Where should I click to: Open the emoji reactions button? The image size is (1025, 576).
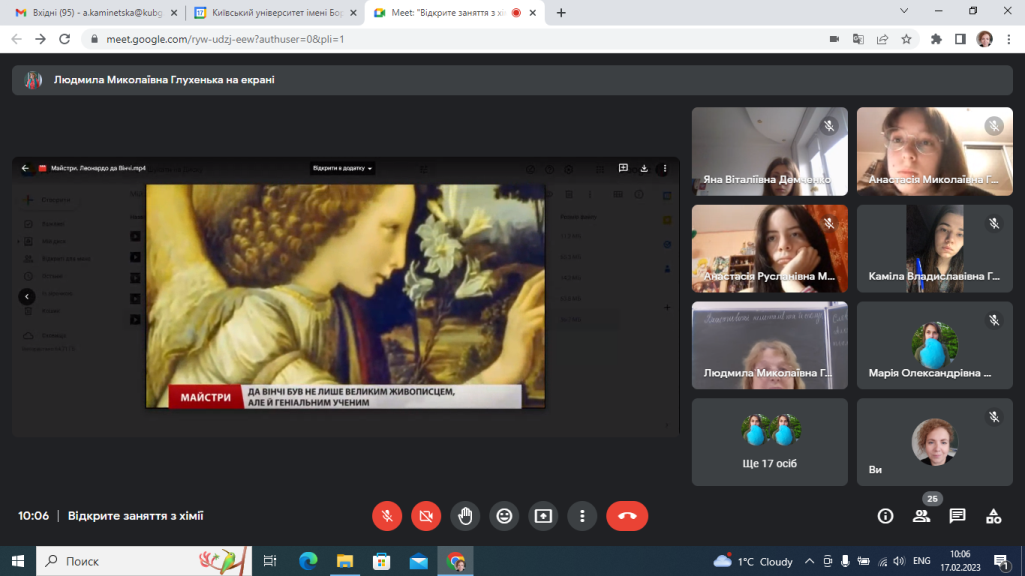[504, 516]
